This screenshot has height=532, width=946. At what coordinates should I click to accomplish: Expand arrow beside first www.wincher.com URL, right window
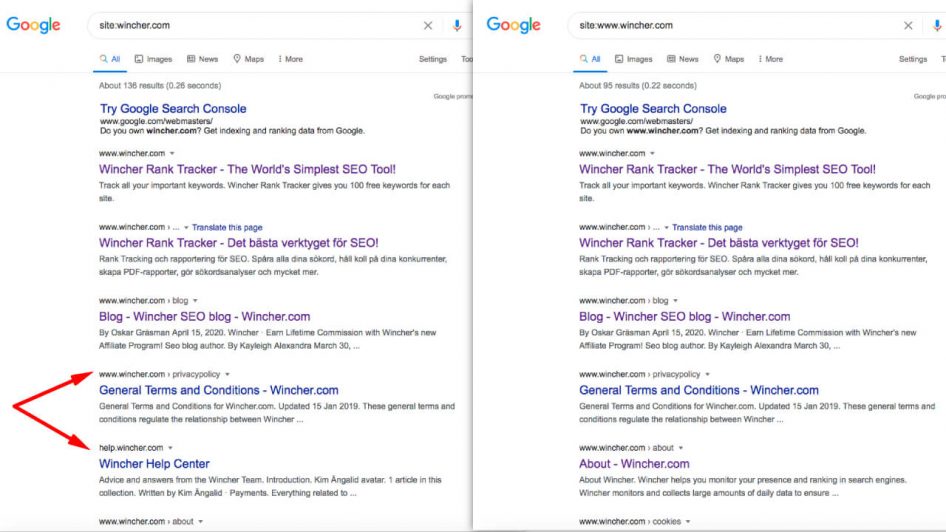coord(652,154)
